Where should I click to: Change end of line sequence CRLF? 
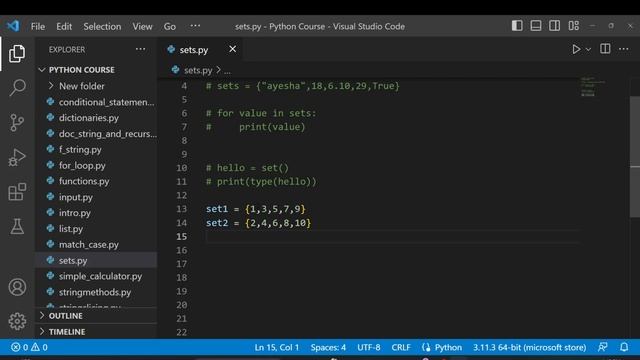pos(401,347)
